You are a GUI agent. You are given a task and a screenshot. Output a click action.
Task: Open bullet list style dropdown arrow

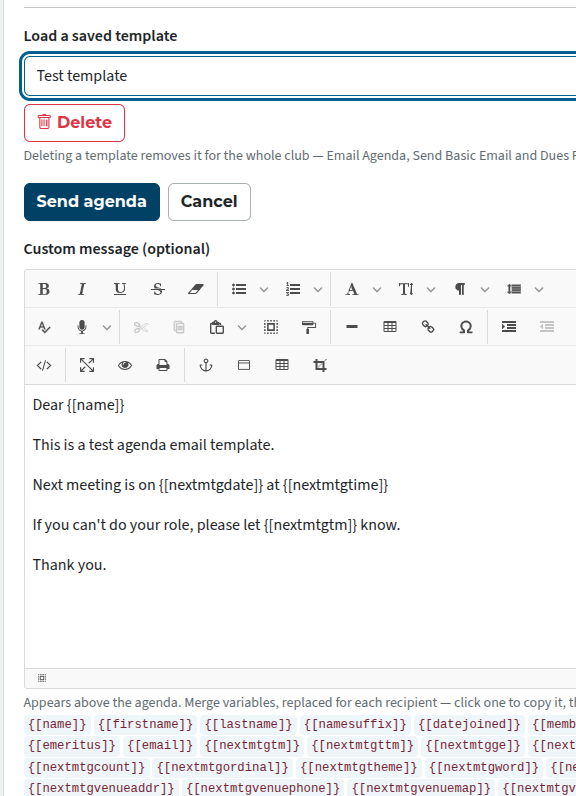pos(264,289)
